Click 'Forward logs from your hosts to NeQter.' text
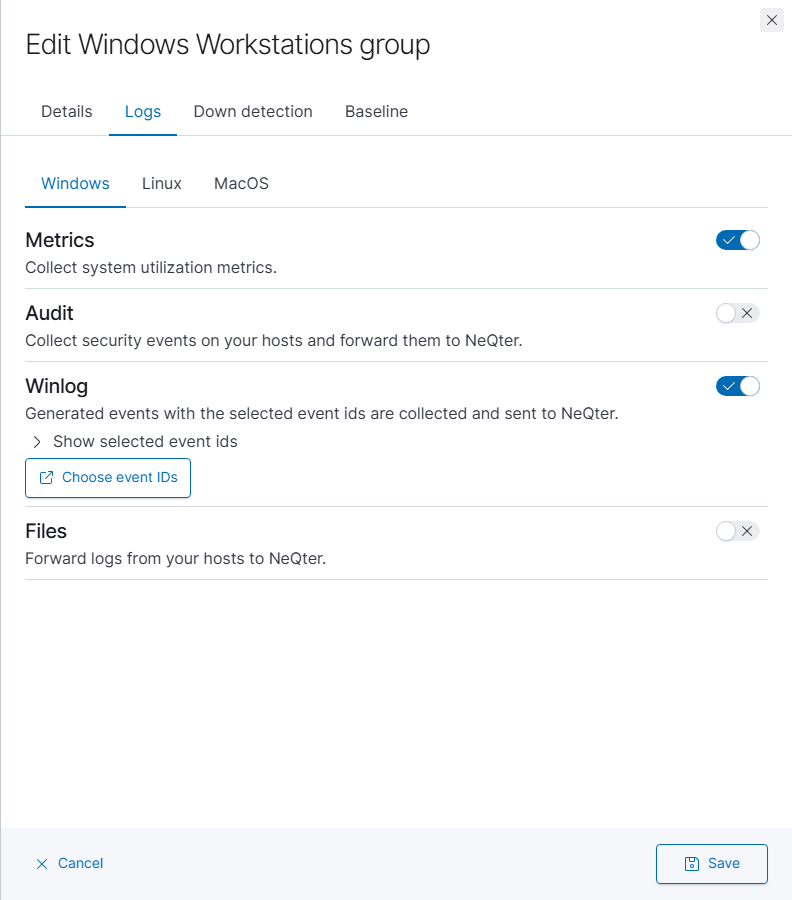792x900 pixels. pos(176,558)
